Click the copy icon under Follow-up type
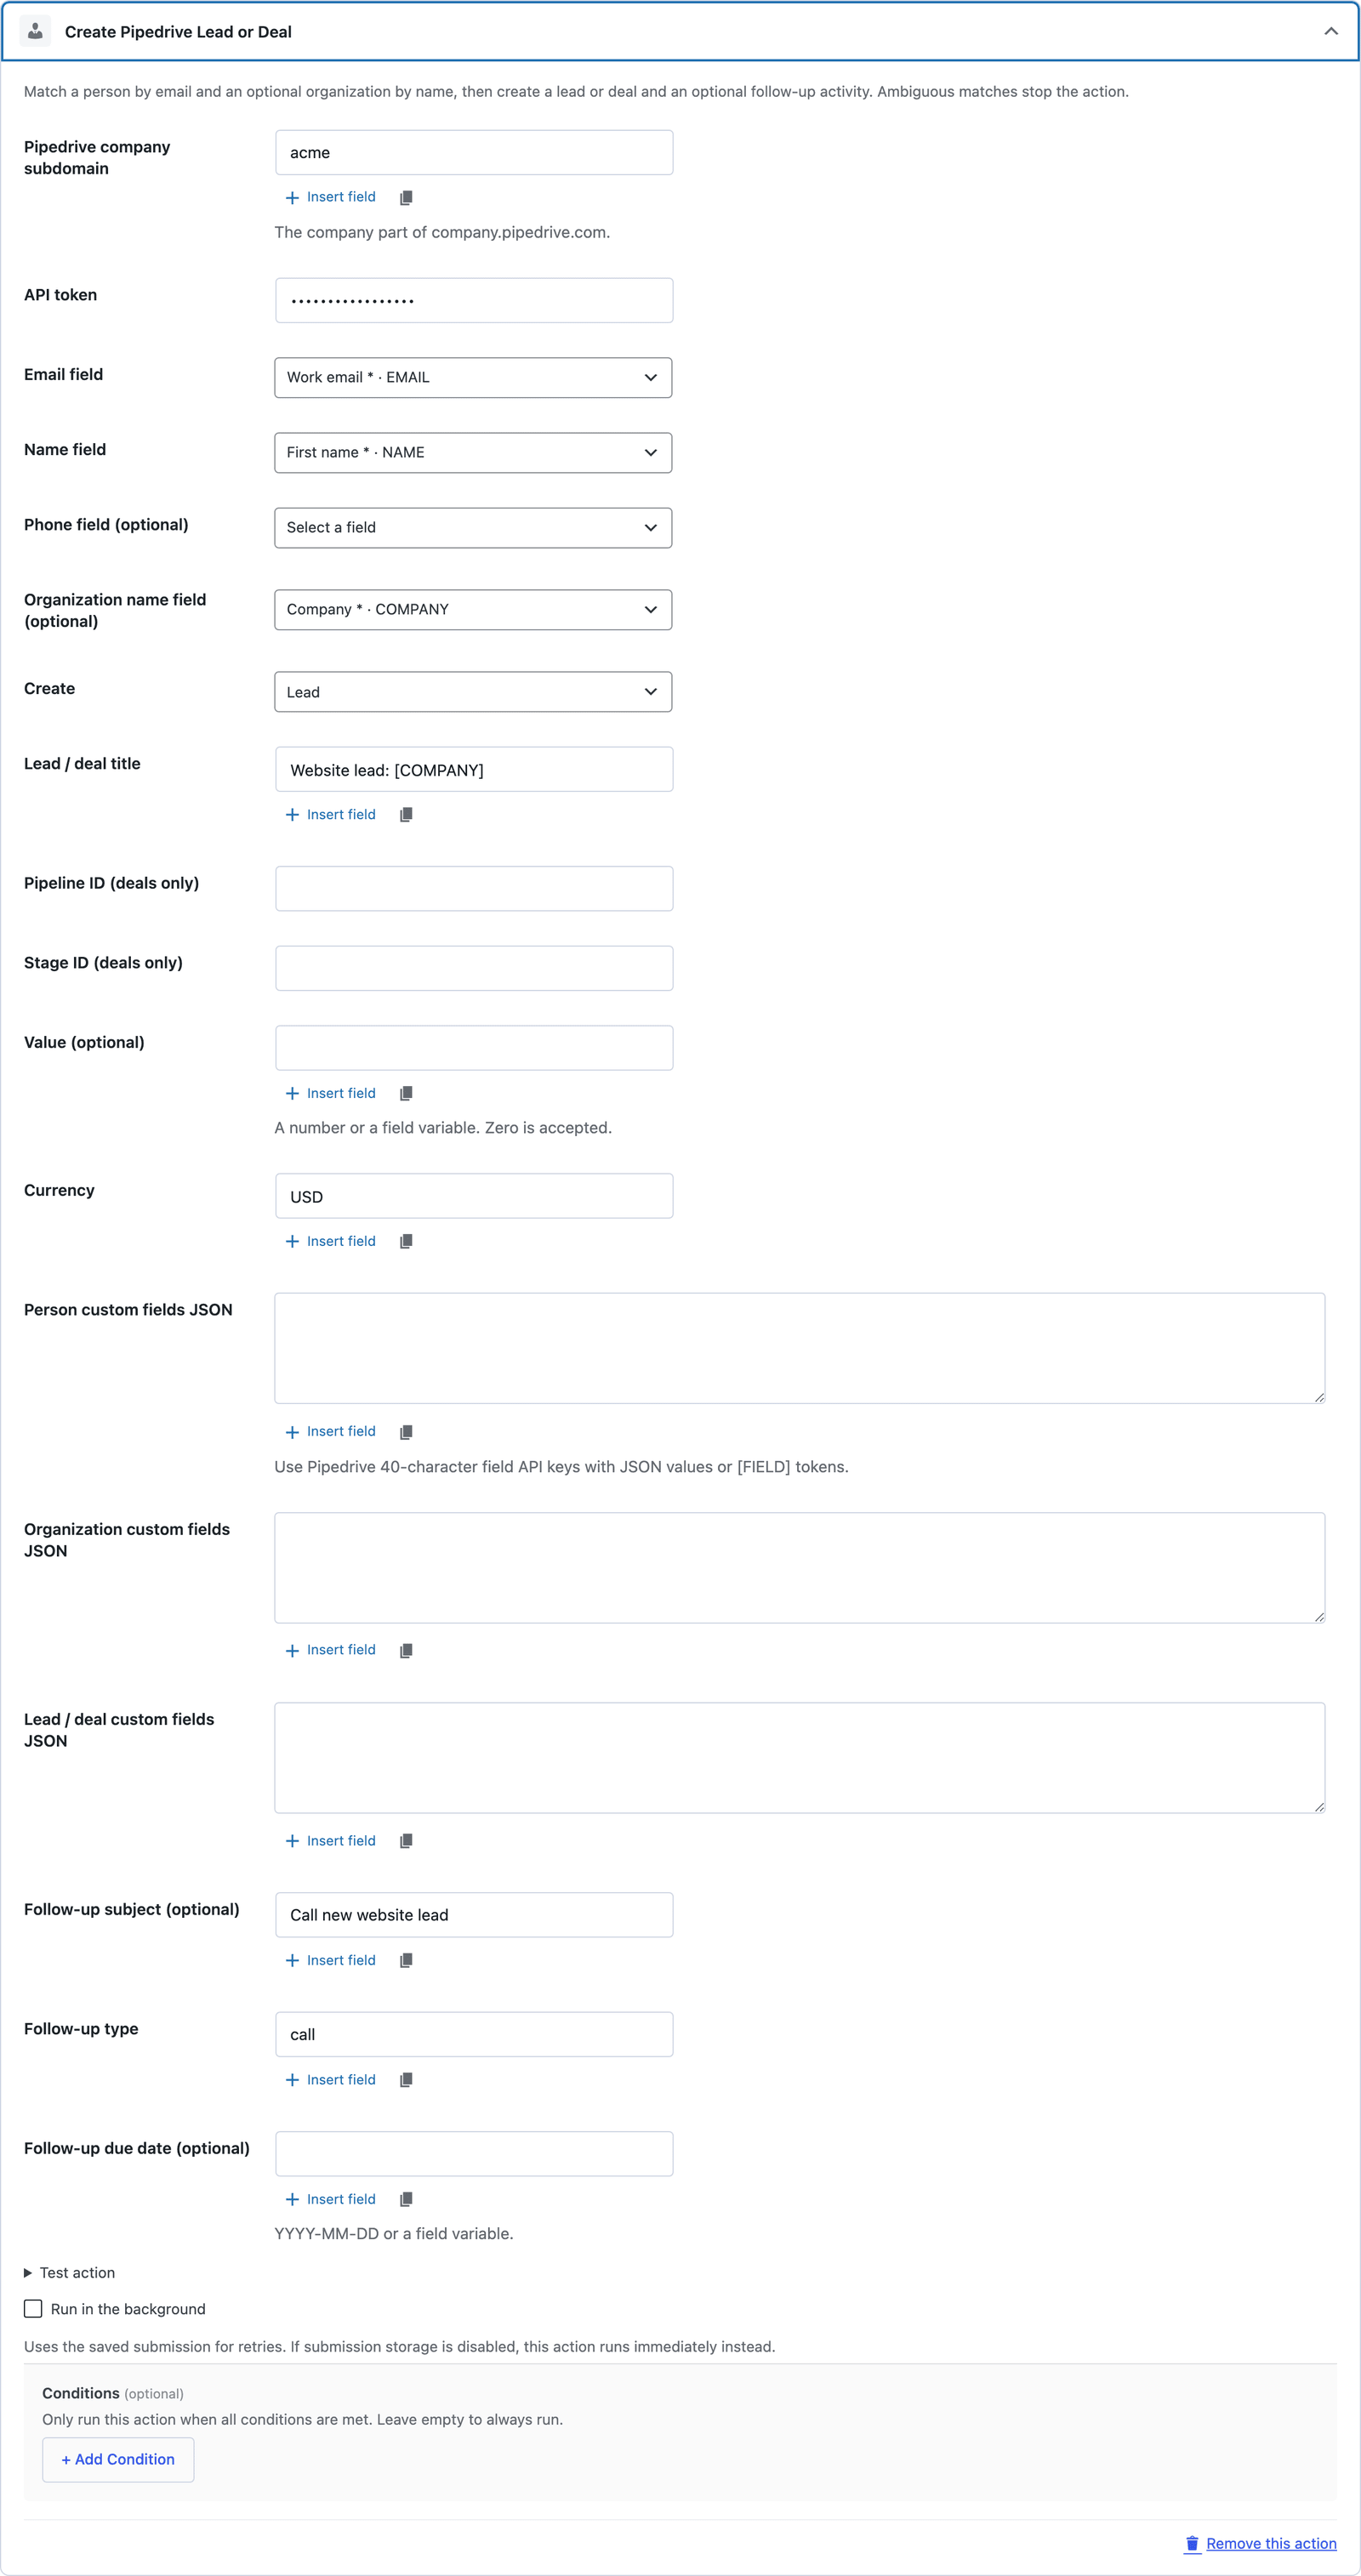 (406, 2080)
